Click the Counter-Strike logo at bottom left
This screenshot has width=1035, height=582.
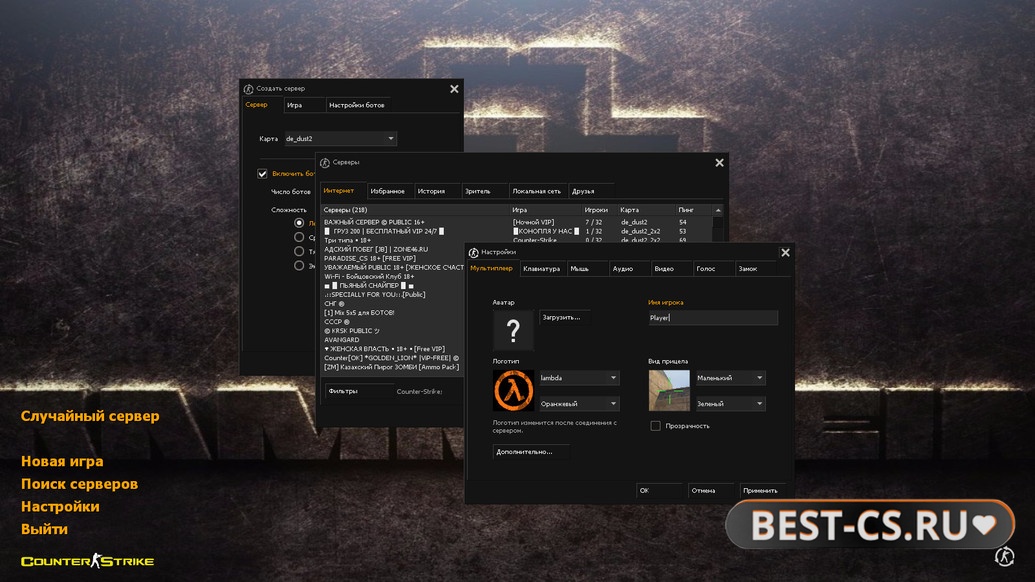(x=88, y=561)
